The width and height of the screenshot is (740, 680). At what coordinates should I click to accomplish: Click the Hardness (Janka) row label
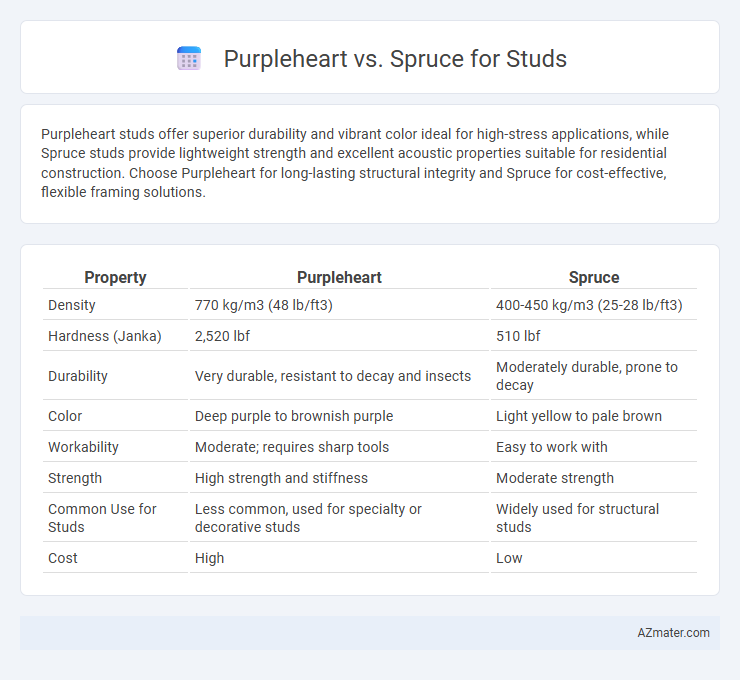[105, 336]
